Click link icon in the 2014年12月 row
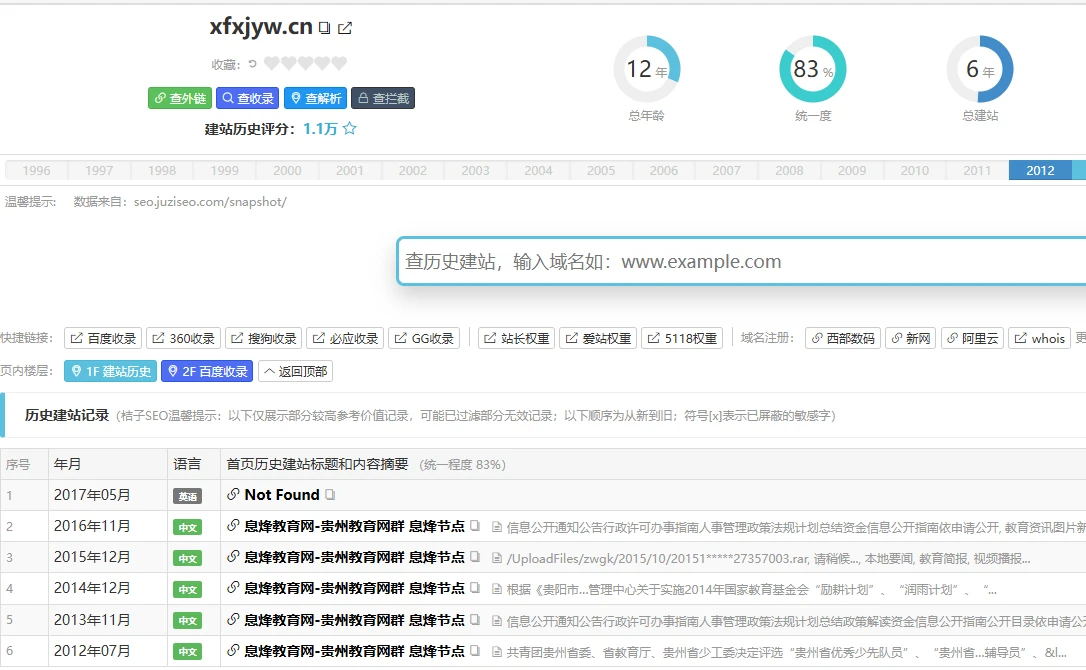The width and height of the screenshot is (1086, 670). pyautogui.click(x=233, y=589)
